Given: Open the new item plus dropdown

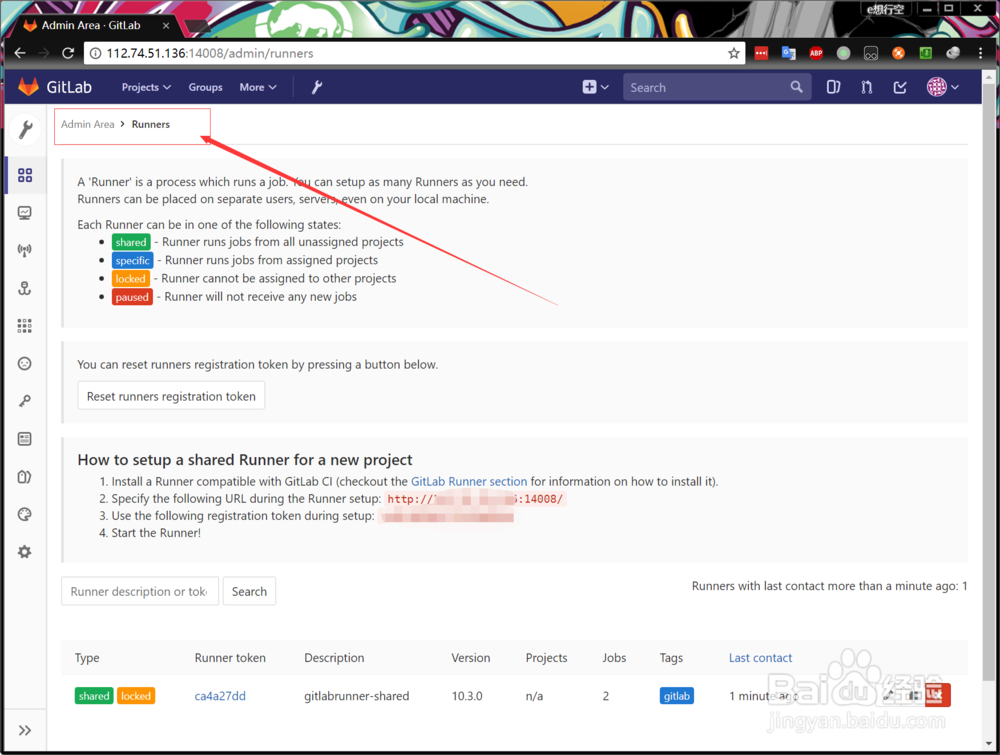Looking at the screenshot, I should 595,87.
